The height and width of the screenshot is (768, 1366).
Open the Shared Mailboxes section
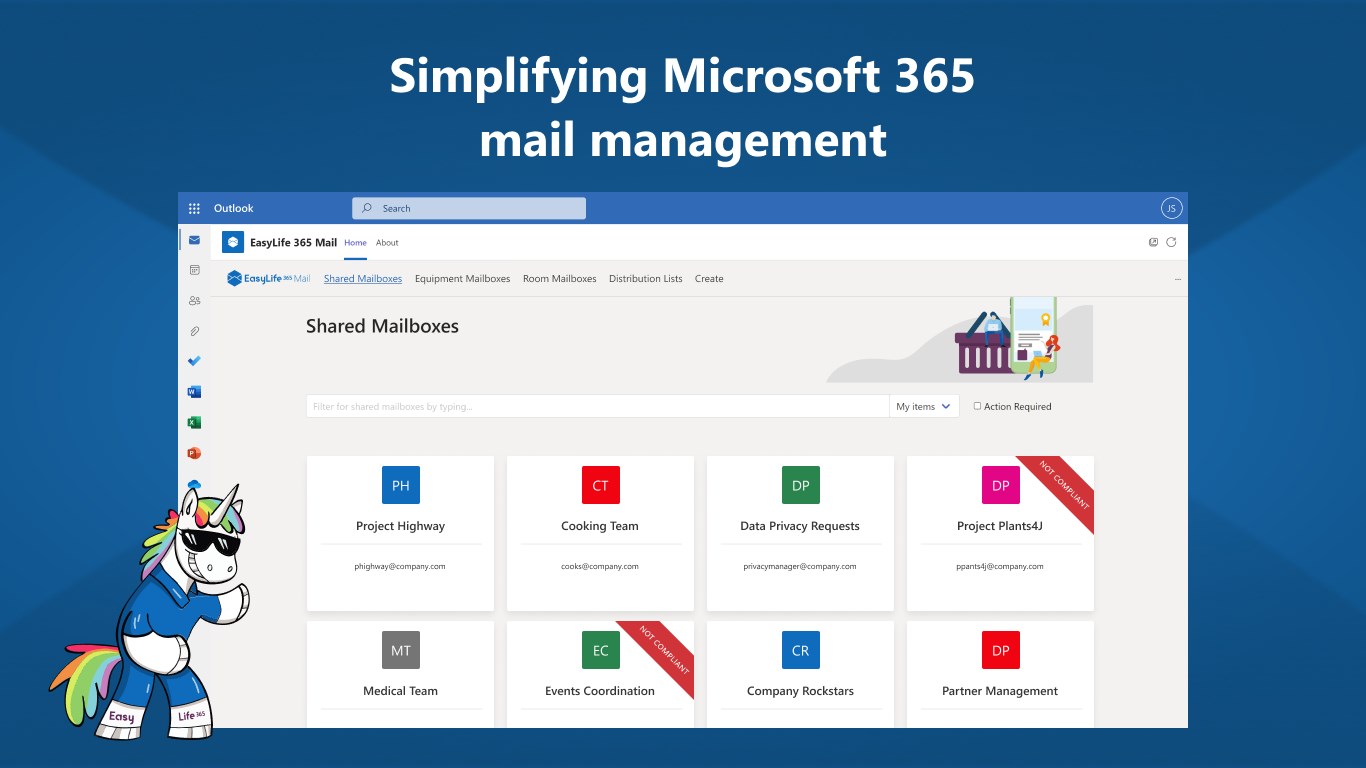363,279
